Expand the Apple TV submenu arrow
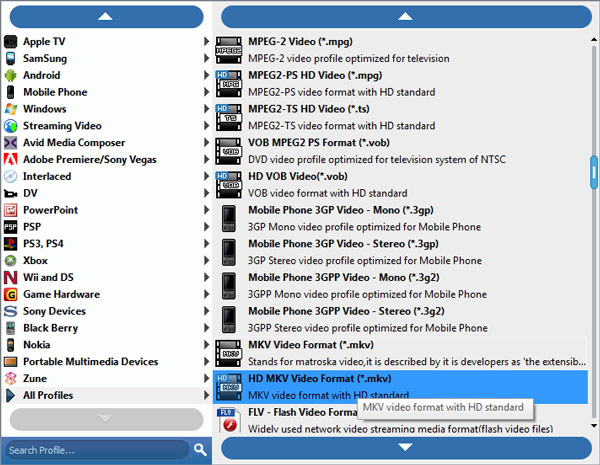This screenshot has height=465, width=600. 206,41
